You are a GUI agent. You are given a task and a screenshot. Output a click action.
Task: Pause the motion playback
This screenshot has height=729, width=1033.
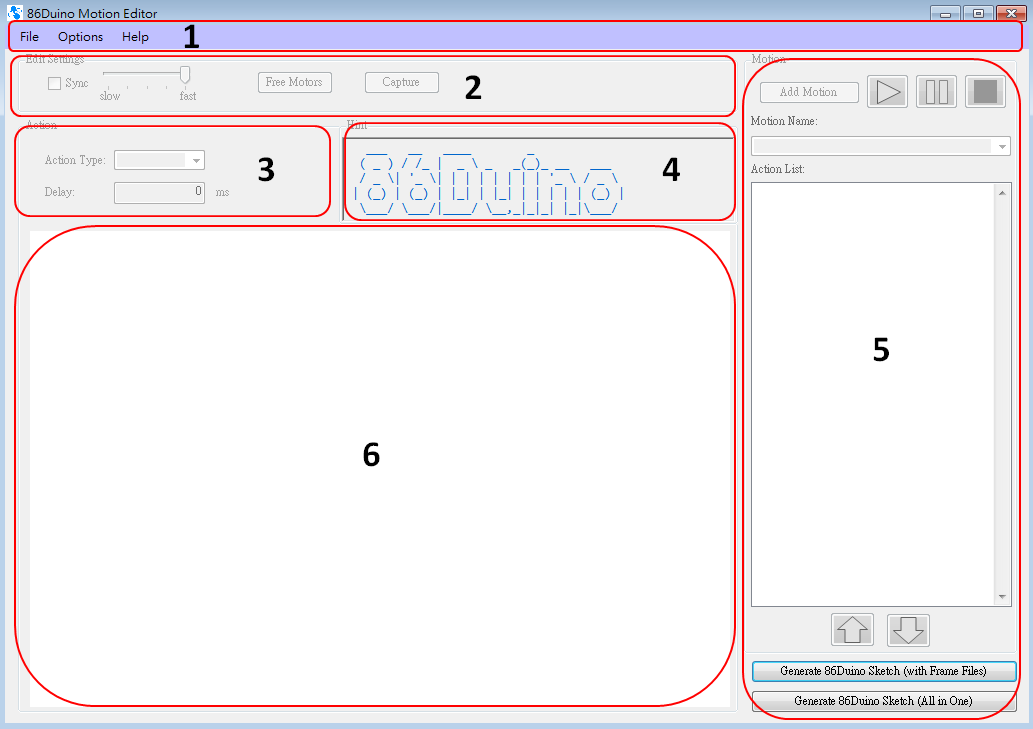[936, 92]
